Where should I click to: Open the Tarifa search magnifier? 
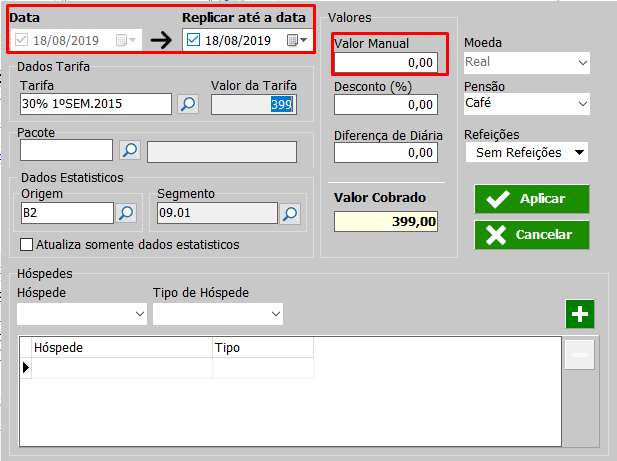pyautogui.click(x=188, y=104)
